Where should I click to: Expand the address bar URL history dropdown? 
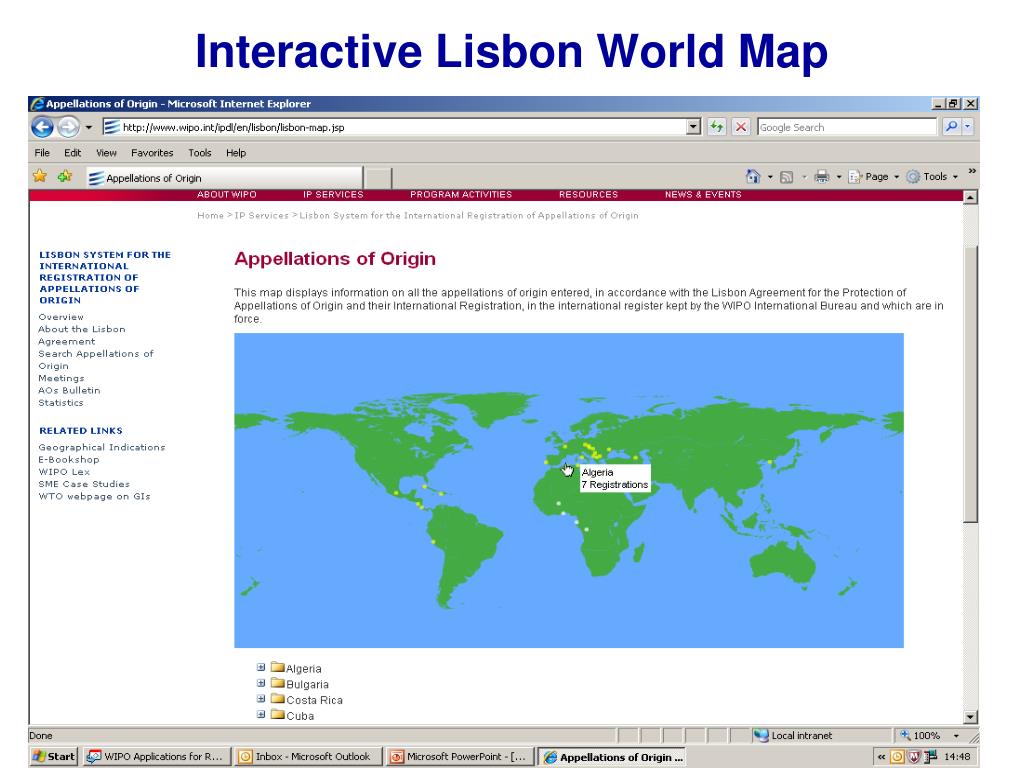click(694, 127)
